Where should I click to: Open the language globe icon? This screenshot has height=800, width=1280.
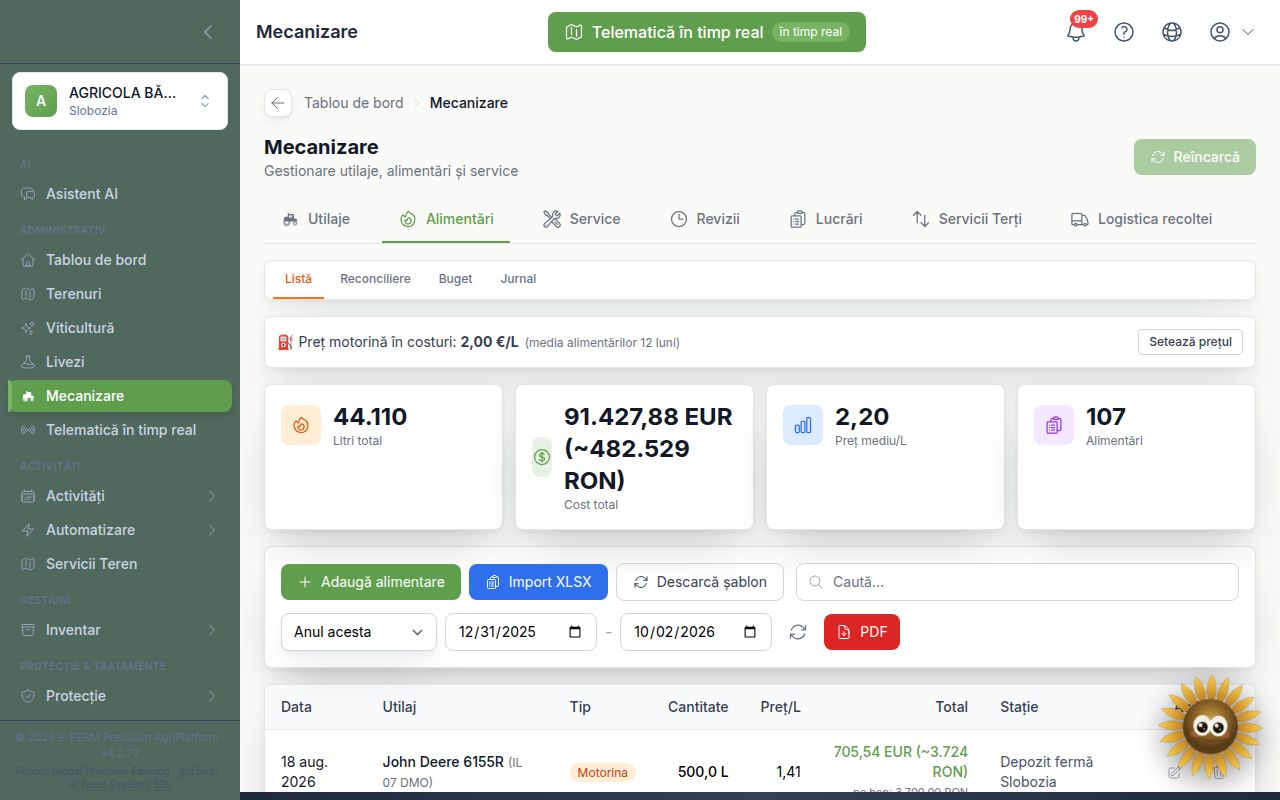pyautogui.click(x=1172, y=32)
